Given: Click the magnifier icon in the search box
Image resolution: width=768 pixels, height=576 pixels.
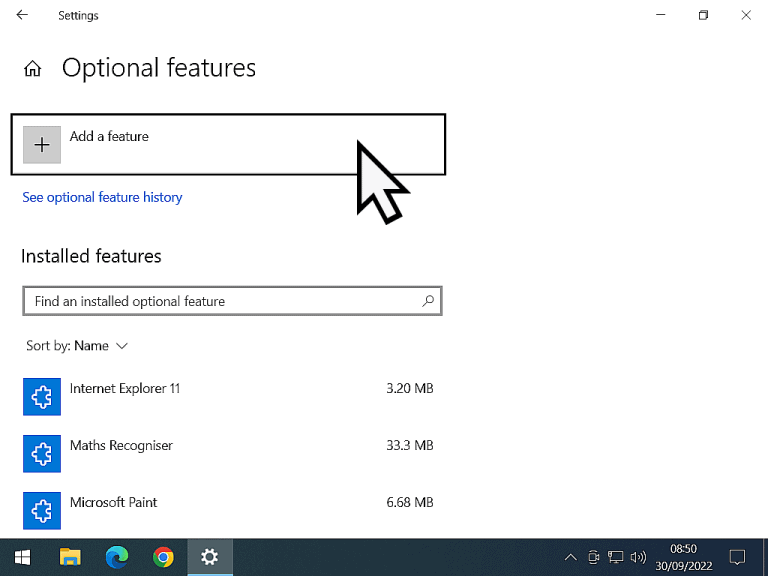Looking at the screenshot, I should point(428,301).
